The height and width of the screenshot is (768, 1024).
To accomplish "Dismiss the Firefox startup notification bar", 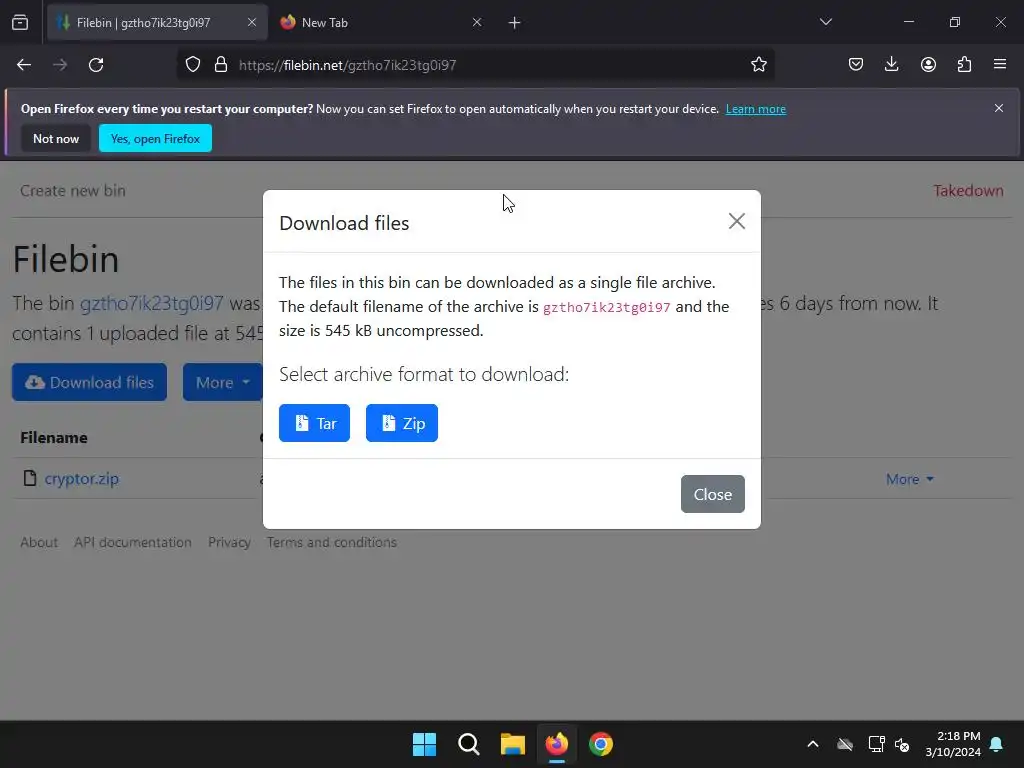I will (x=999, y=108).
